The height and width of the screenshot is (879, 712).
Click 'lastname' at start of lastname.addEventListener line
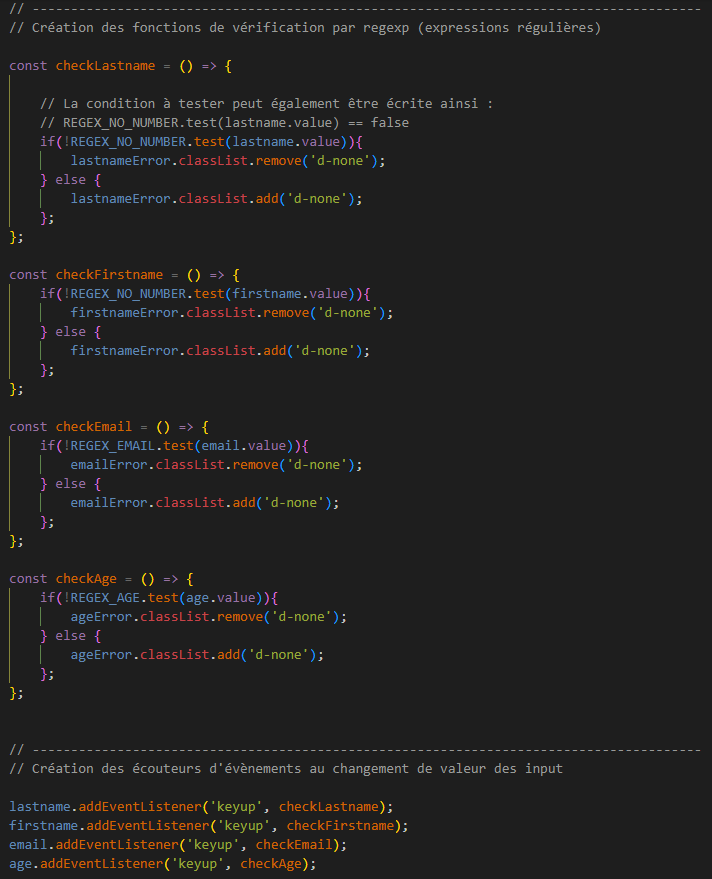[x=40, y=807]
